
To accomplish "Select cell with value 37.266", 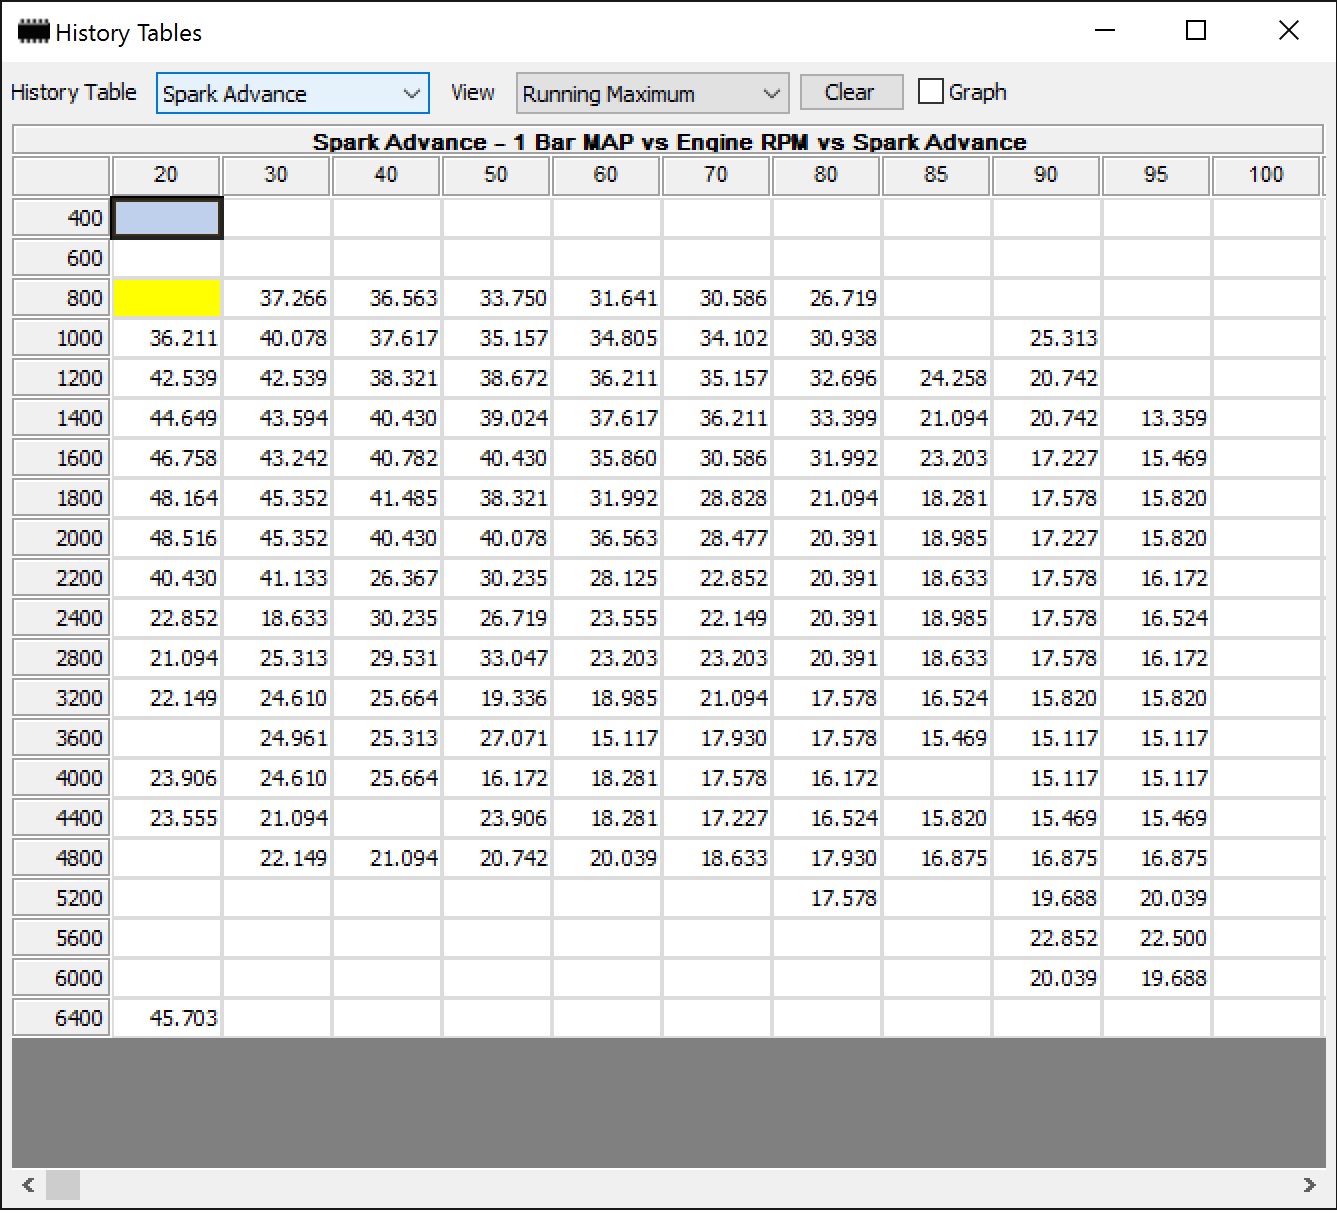I will point(277,298).
